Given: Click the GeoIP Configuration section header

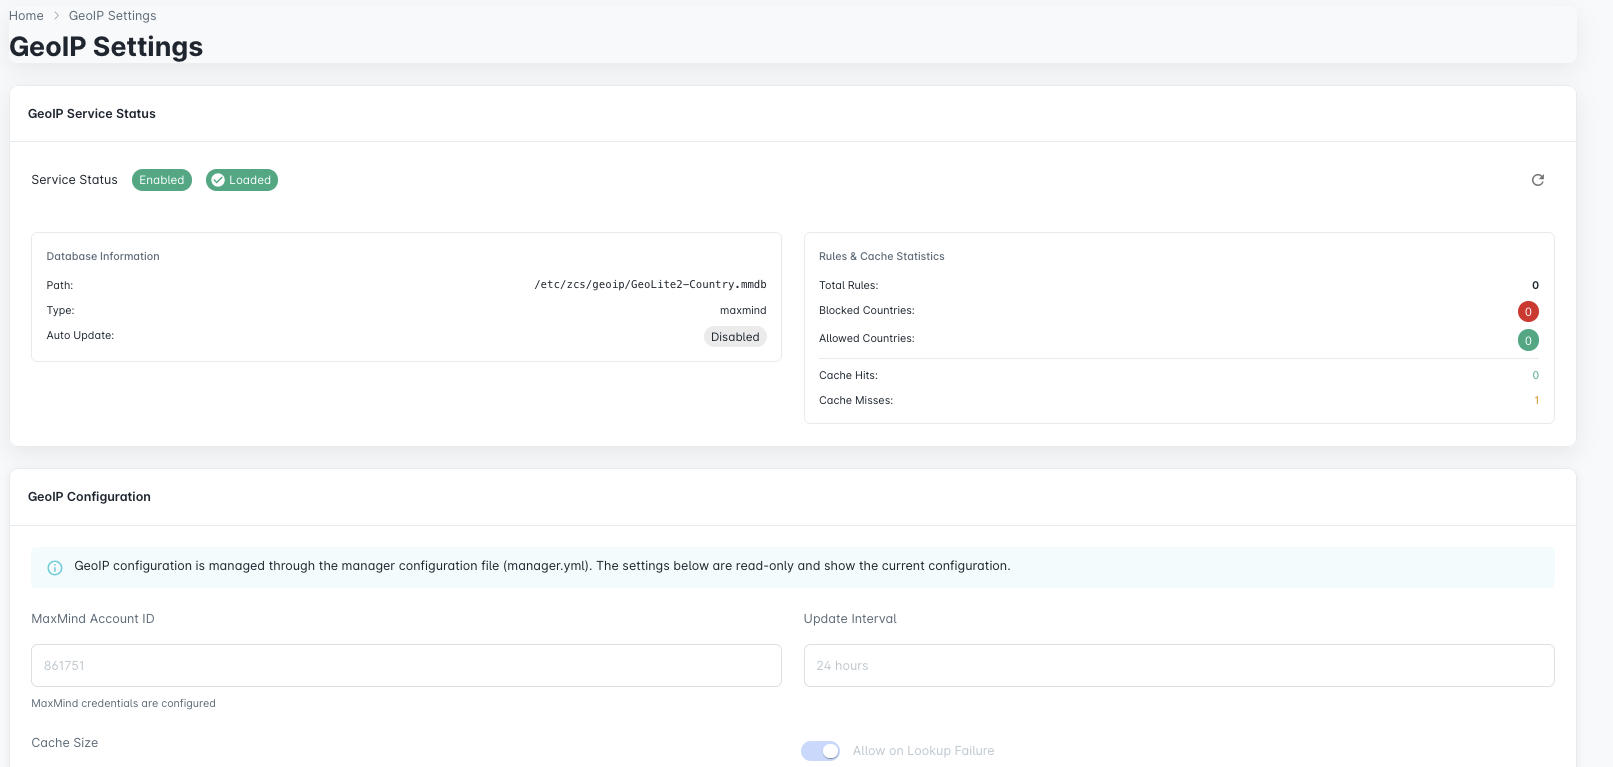Looking at the screenshot, I should point(89,497).
